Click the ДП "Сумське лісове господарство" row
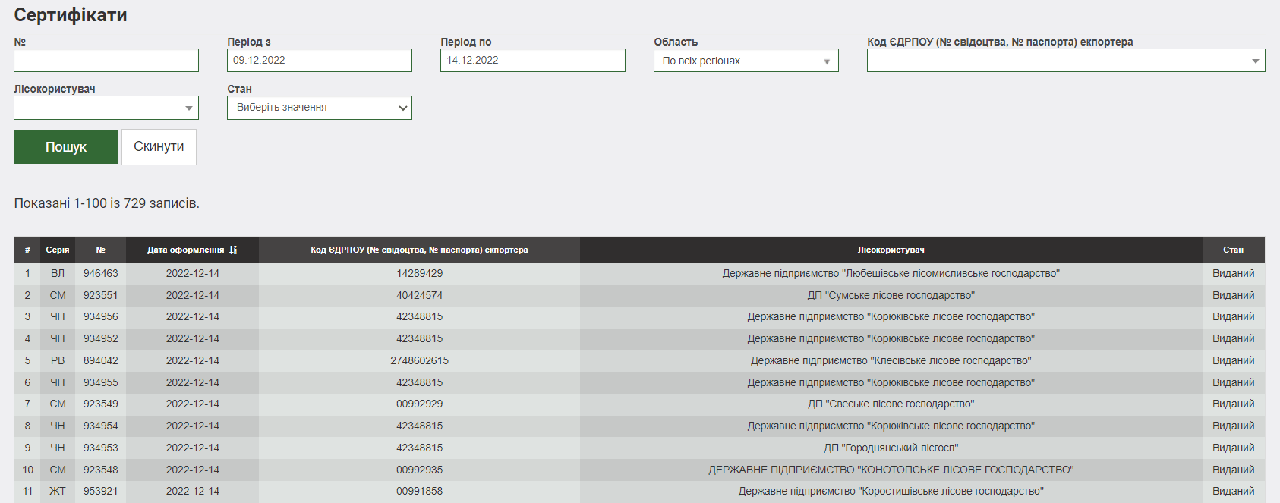Screen dimensions: 1280x503 pyautogui.click(x=891, y=295)
